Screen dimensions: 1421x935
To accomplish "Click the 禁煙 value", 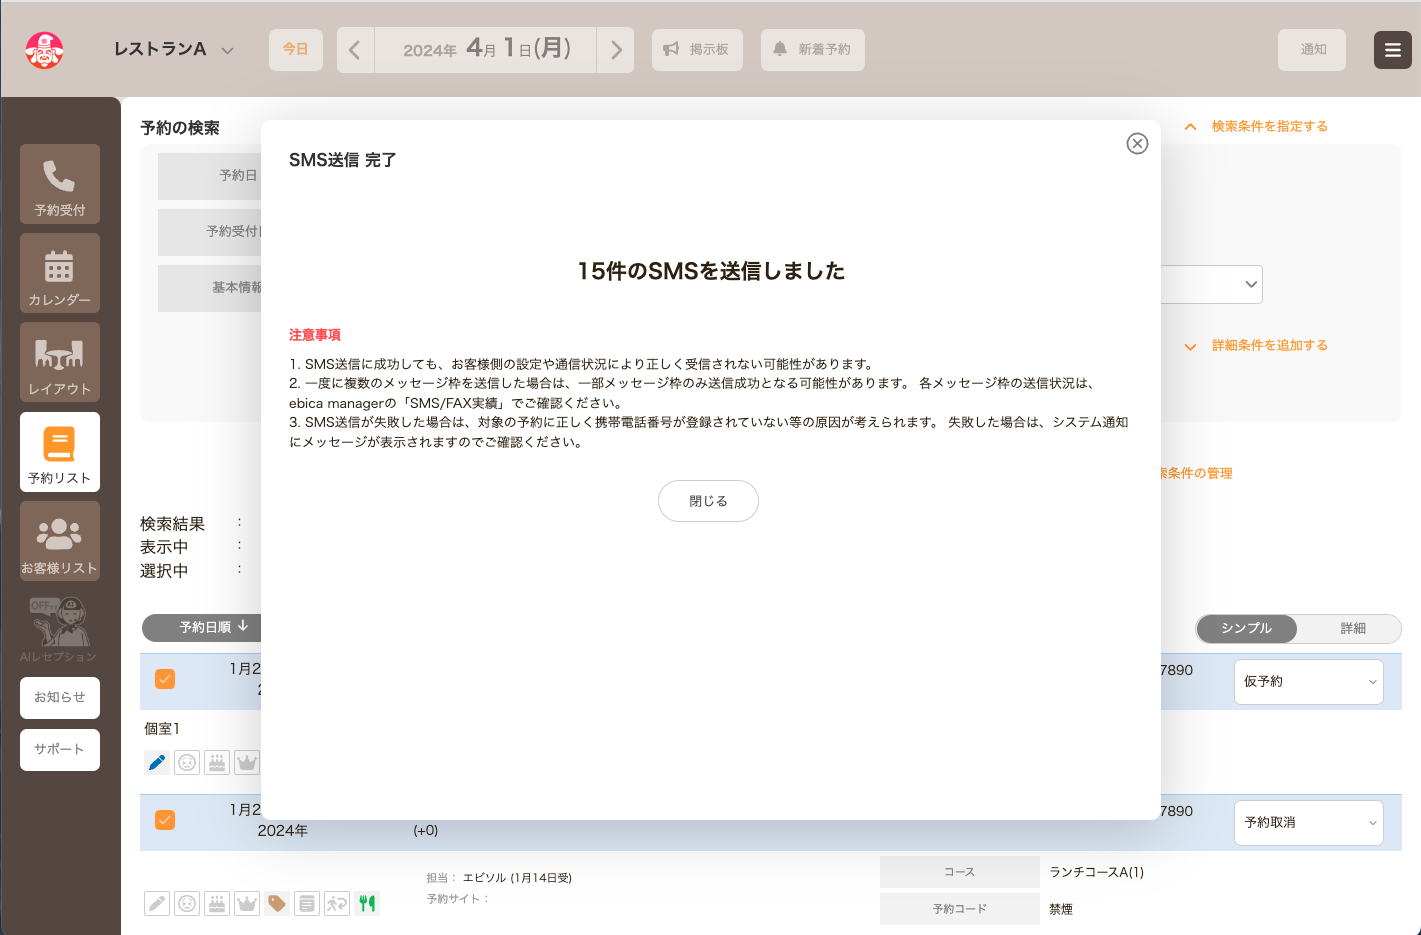I will [x=1061, y=909].
